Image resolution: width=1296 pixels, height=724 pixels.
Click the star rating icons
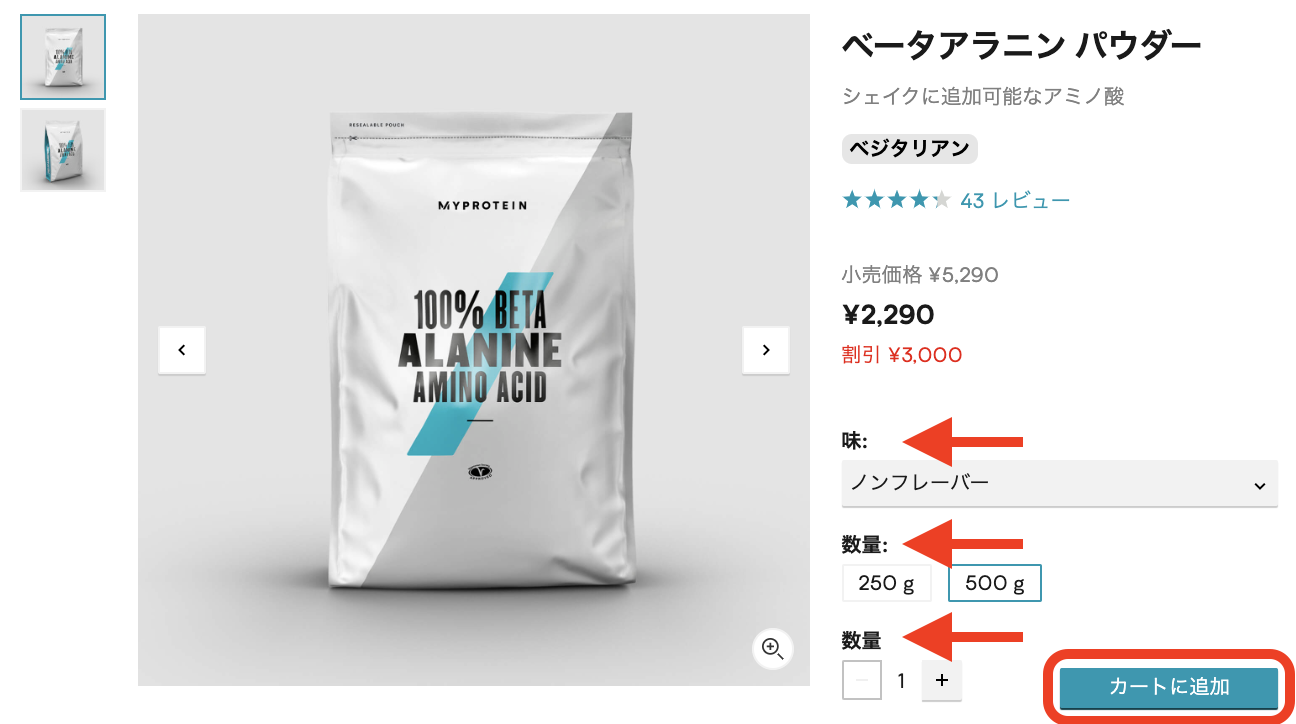pyautogui.click(x=896, y=200)
